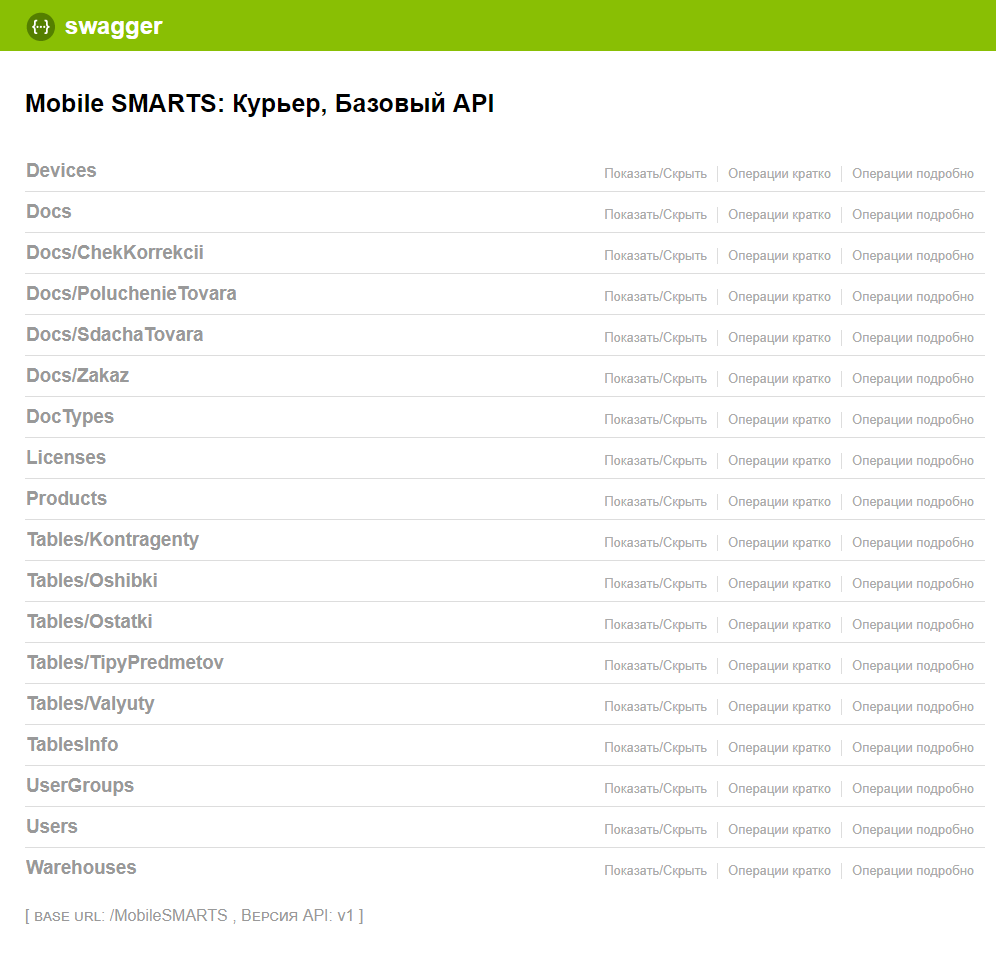
Task: Click Операции подробно for Docs/PoluchenieTovara
Action: click(913, 297)
